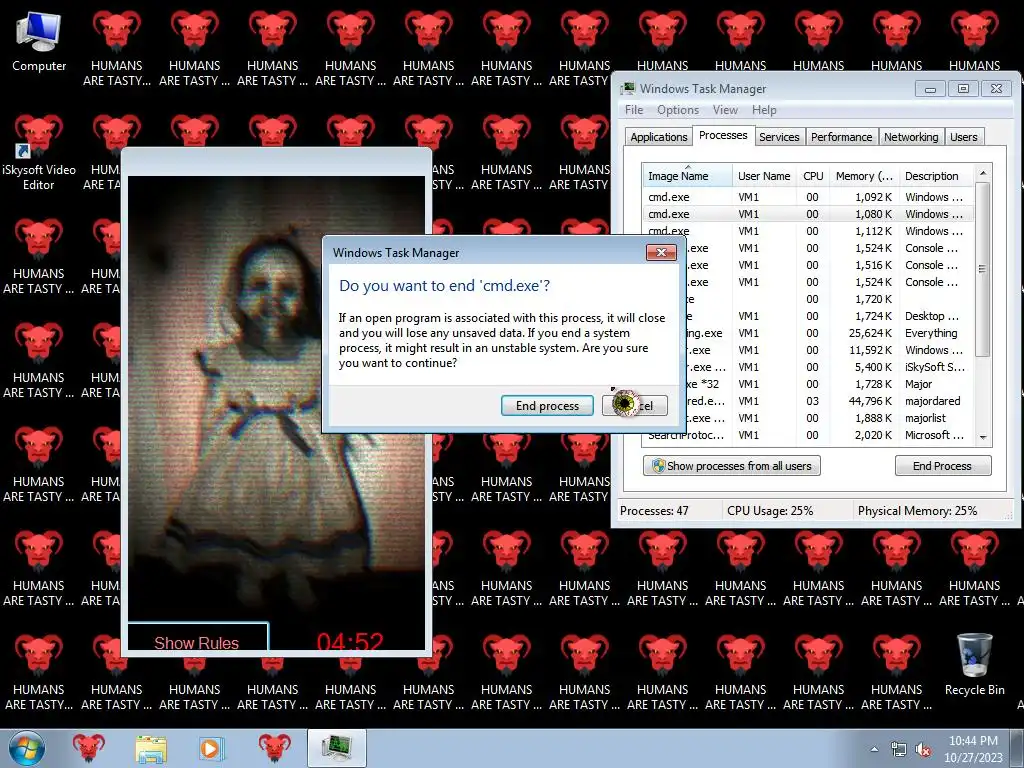Switch to the Applications tab
This screenshot has height=768, width=1024.
point(658,136)
